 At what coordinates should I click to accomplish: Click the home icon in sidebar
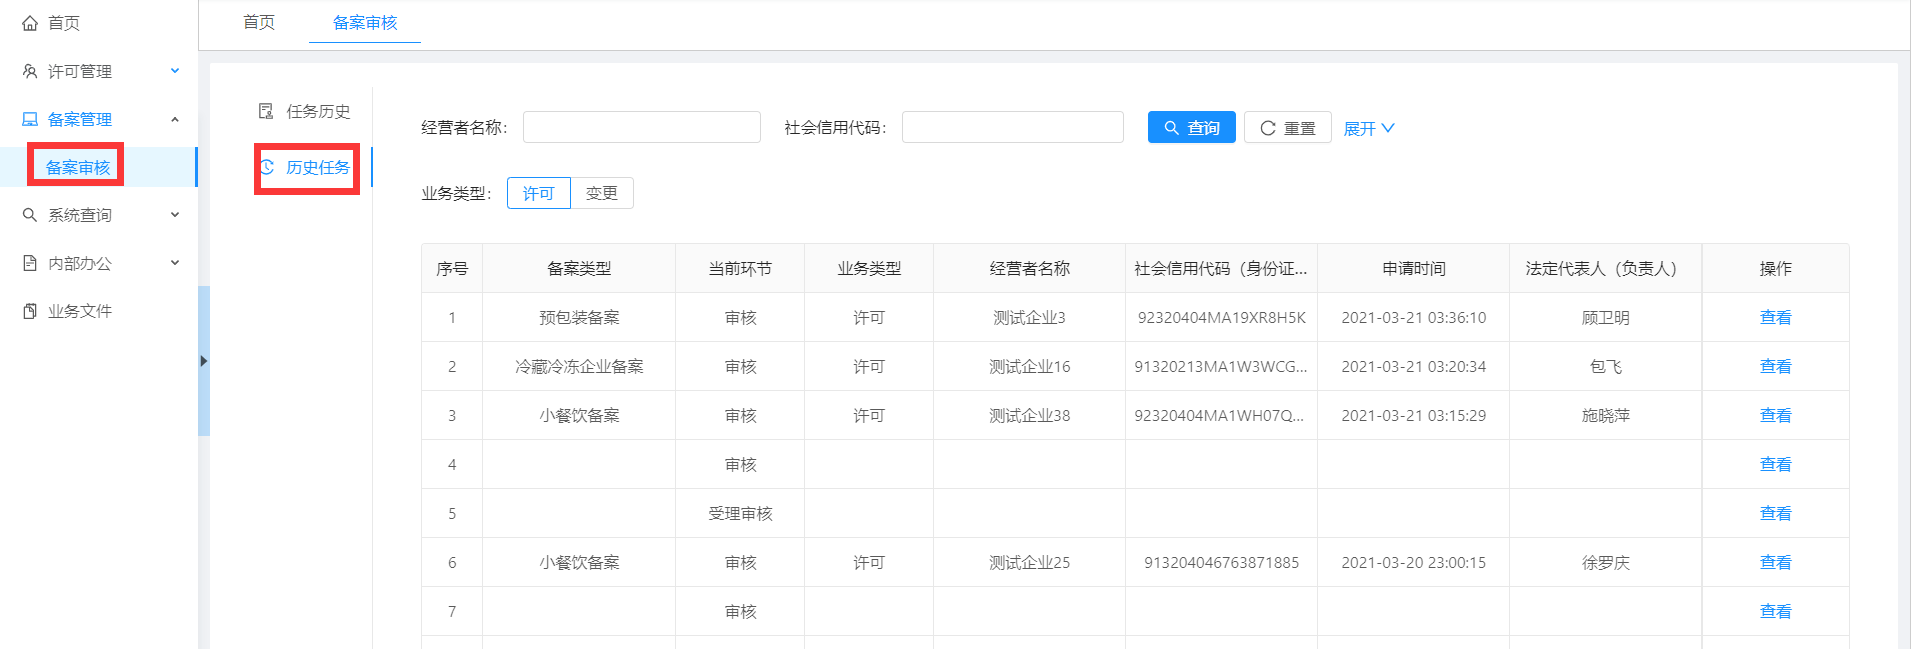(x=30, y=23)
